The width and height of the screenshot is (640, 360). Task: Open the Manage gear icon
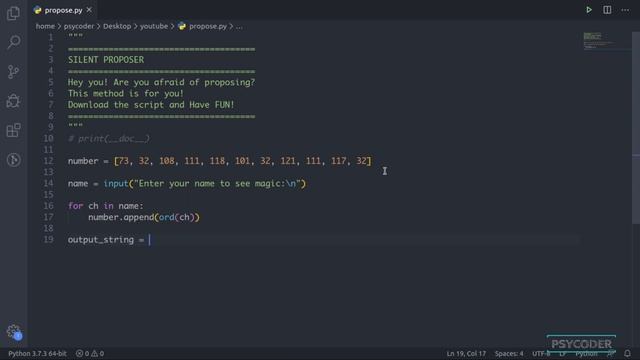13,331
